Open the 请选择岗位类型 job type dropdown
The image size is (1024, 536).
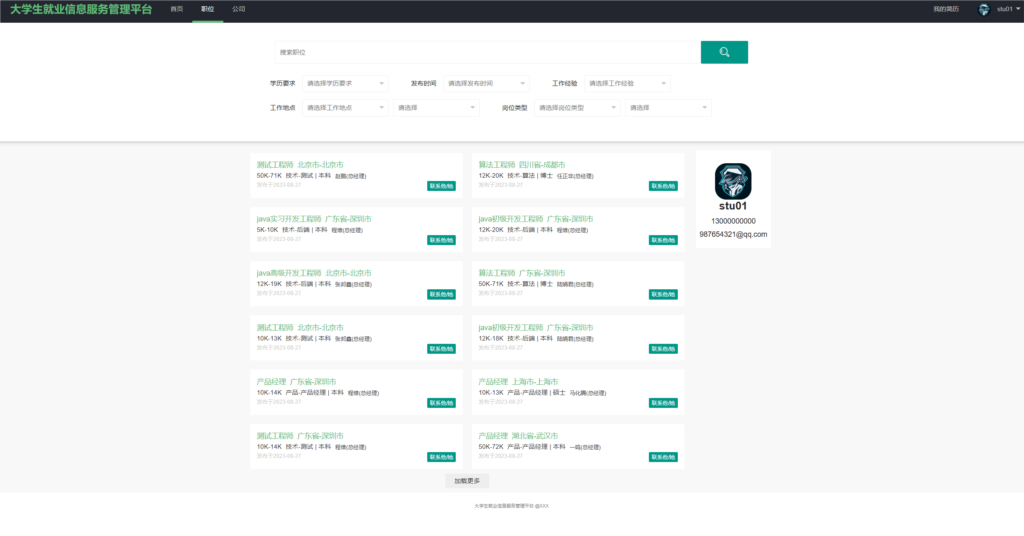579,108
